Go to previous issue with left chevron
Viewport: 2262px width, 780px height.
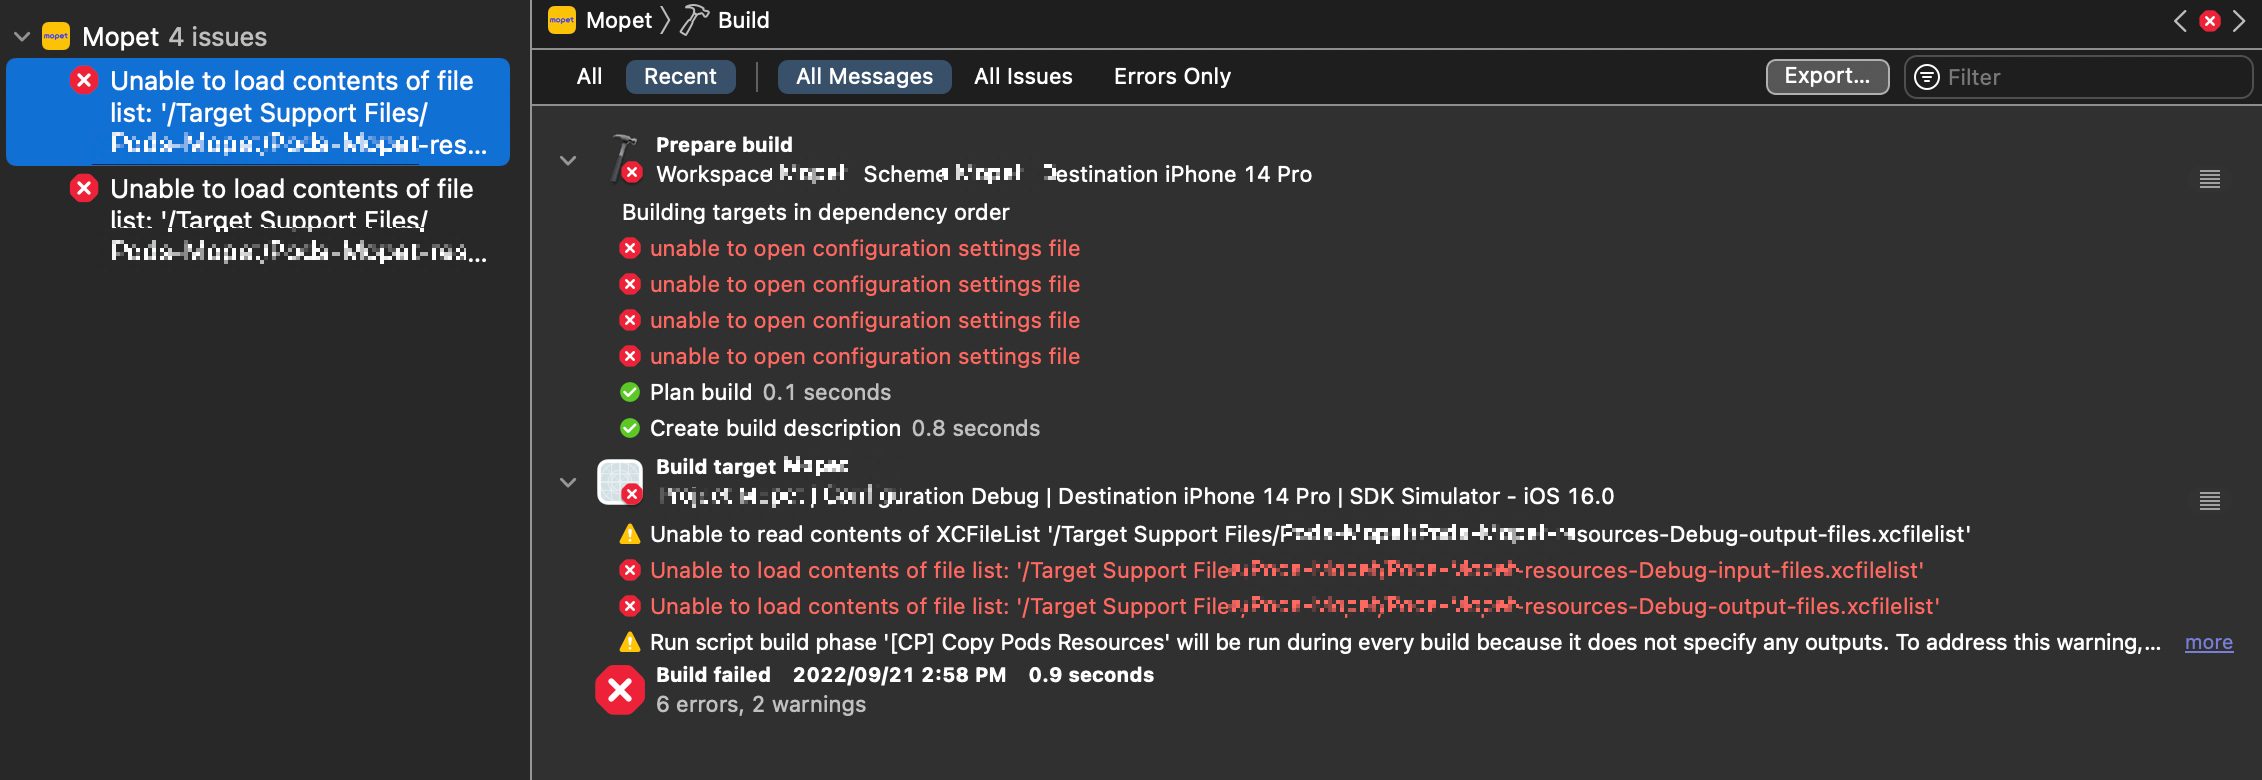[x=2180, y=21]
